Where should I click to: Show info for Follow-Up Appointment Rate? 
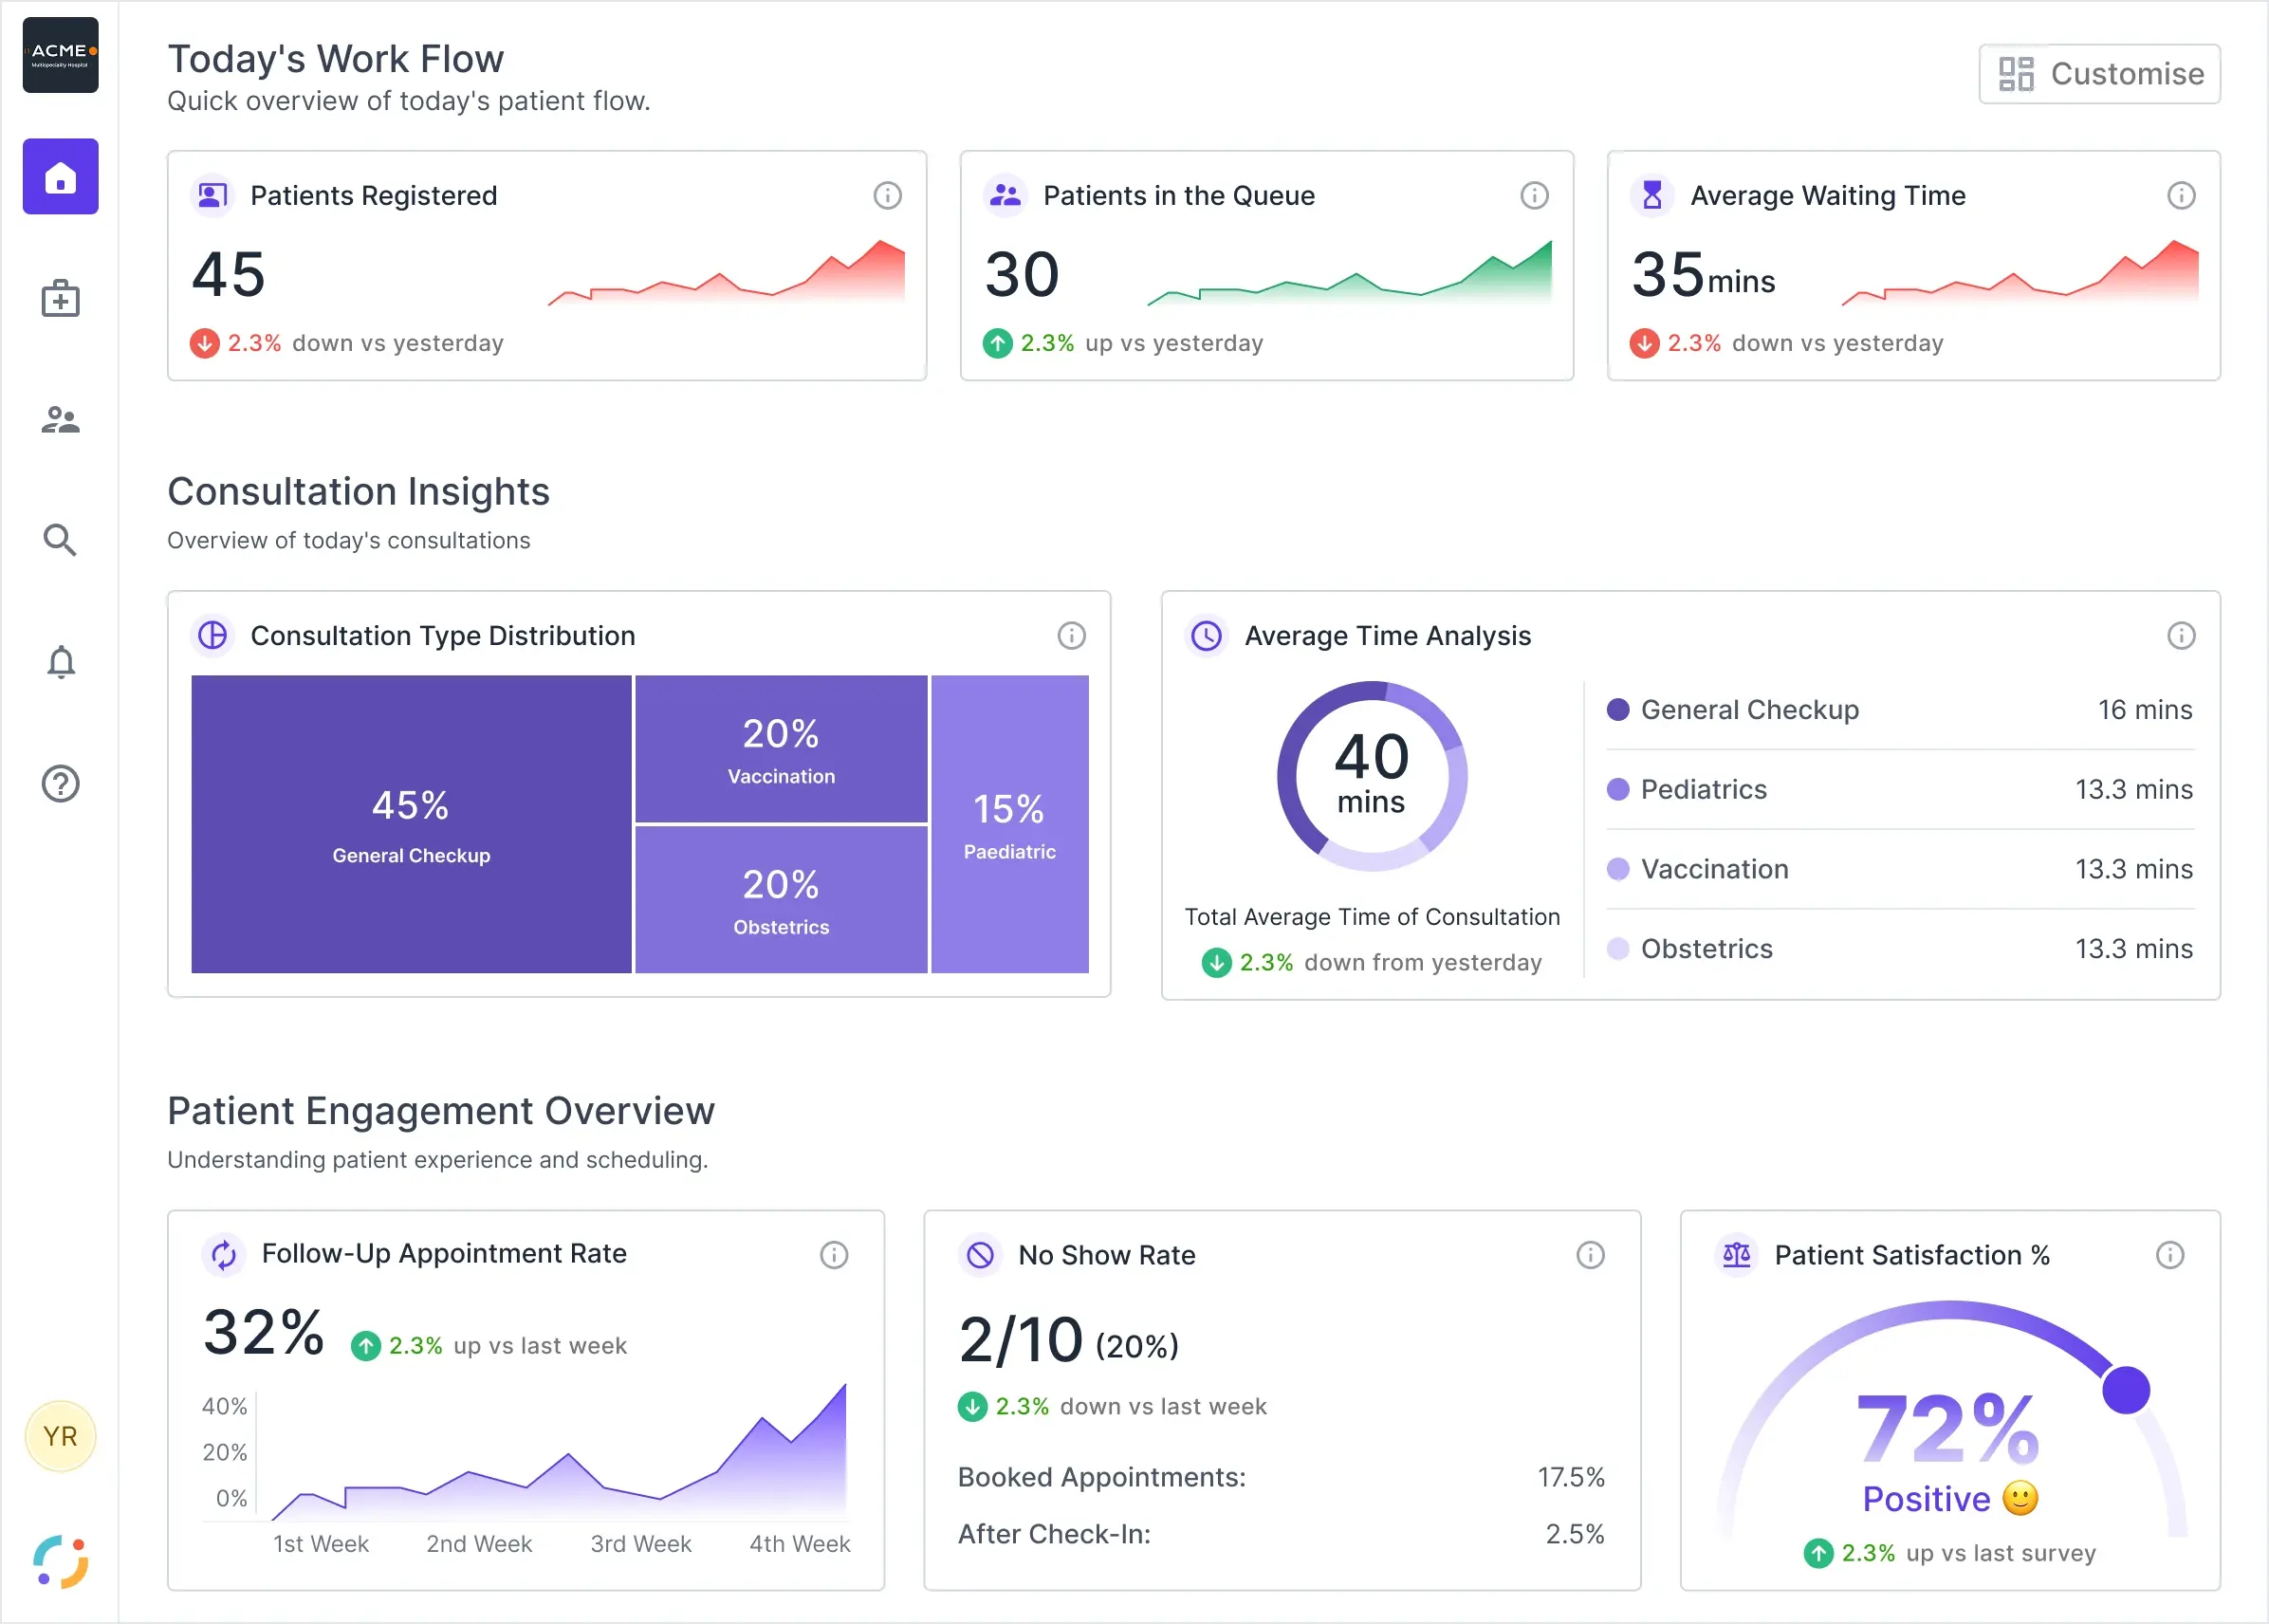click(x=834, y=1255)
